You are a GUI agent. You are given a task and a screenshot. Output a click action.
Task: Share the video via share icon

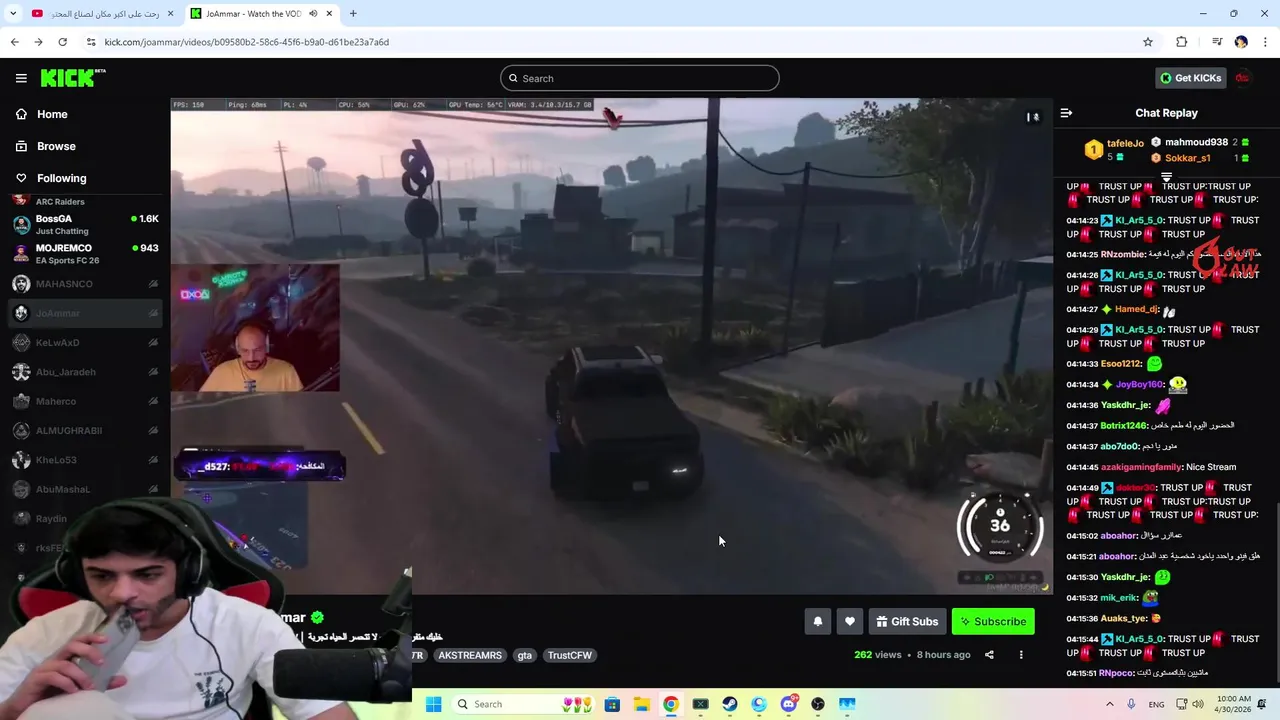989,655
